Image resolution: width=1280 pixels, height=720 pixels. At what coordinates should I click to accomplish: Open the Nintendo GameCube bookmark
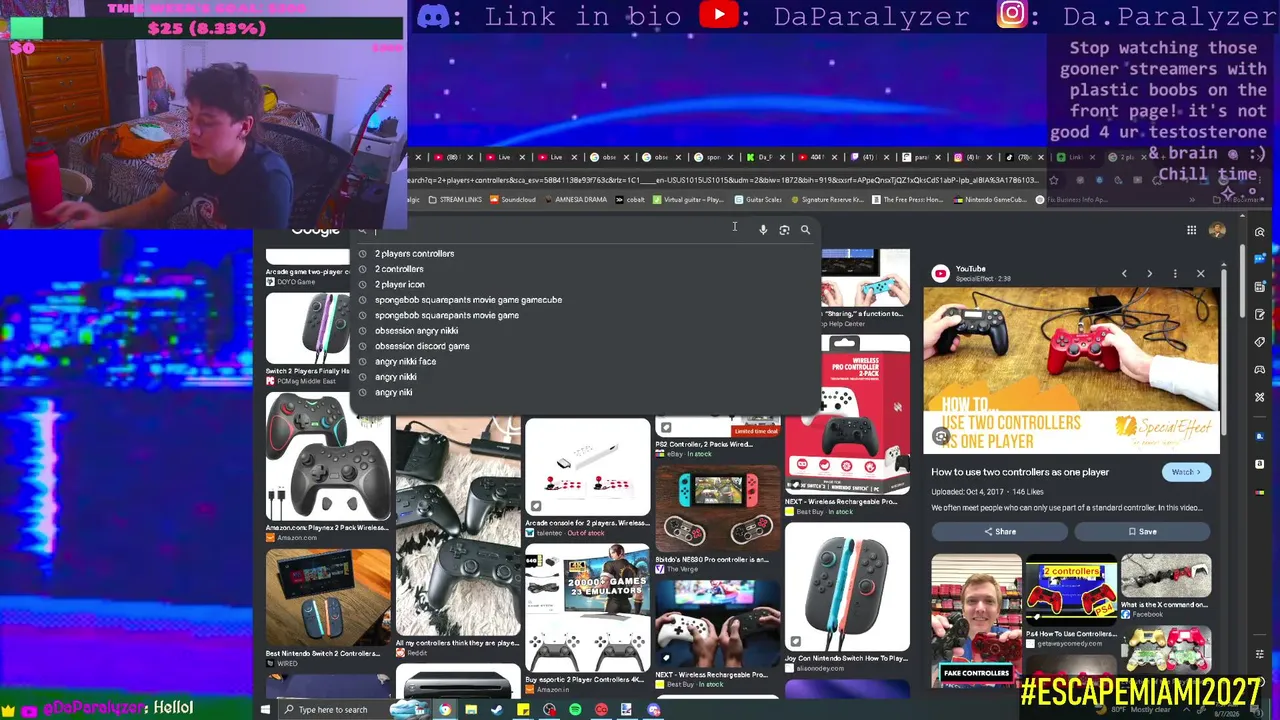[x=990, y=200]
